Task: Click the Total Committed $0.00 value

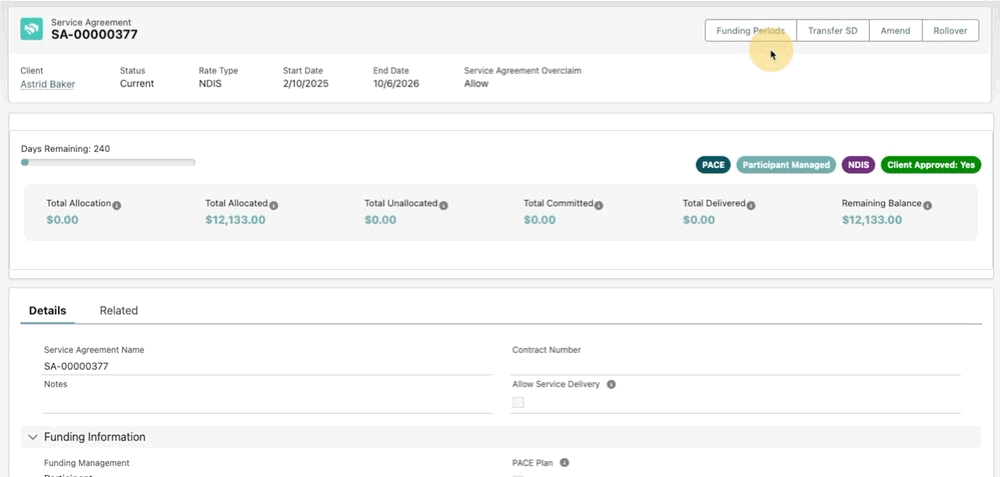Action: point(540,220)
